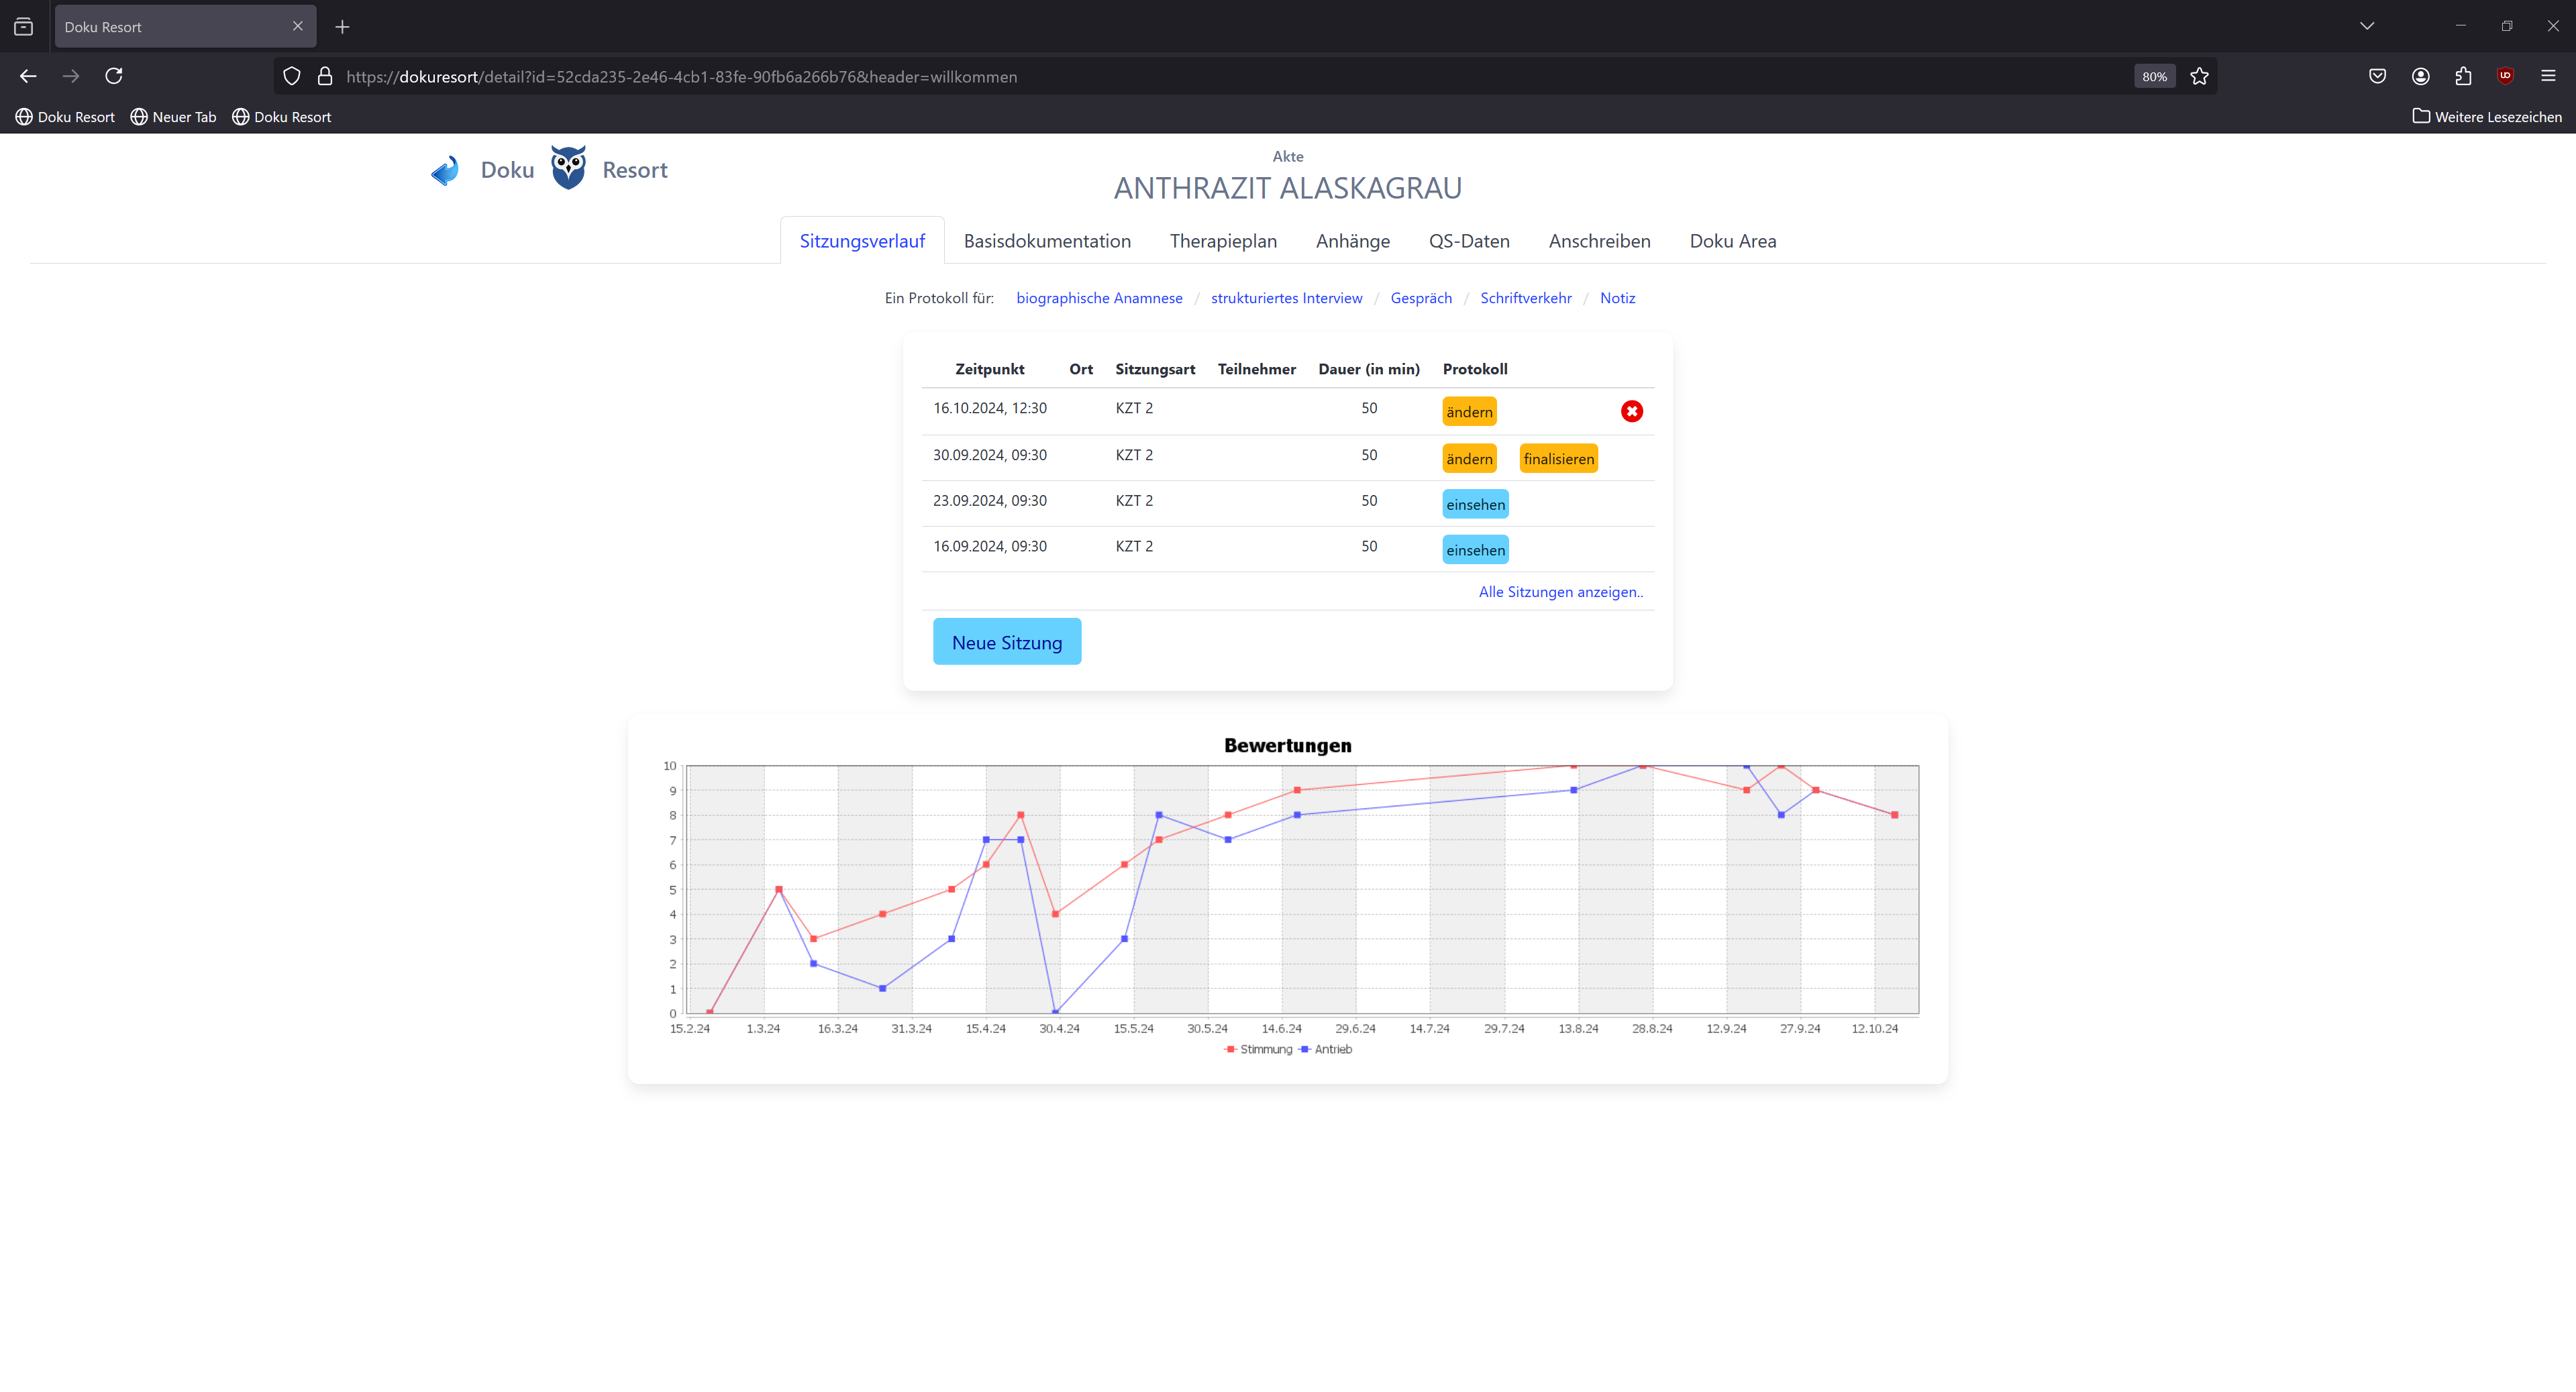Viewport: 2576px width, 1392px height.
Task: Open the Therapieplan tab
Action: (x=1222, y=241)
